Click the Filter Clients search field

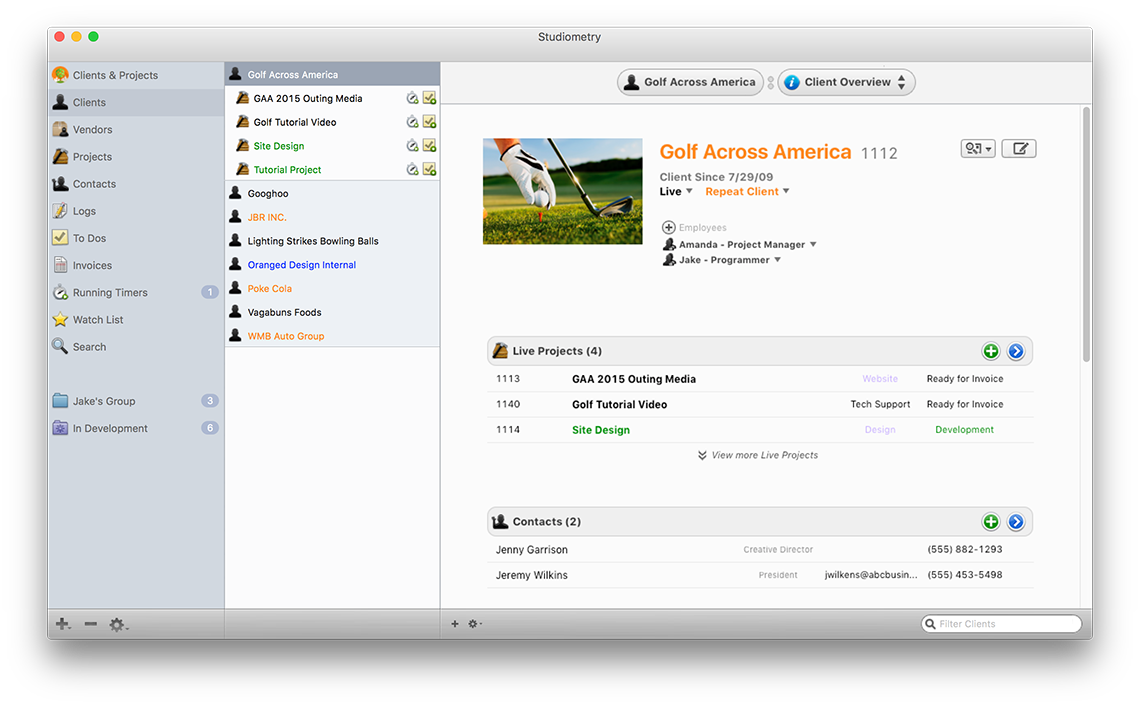click(1001, 624)
